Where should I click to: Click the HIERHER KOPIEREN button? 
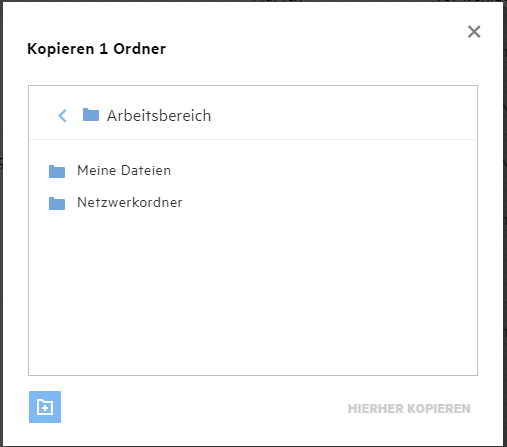pyautogui.click(x=409, y=409)
